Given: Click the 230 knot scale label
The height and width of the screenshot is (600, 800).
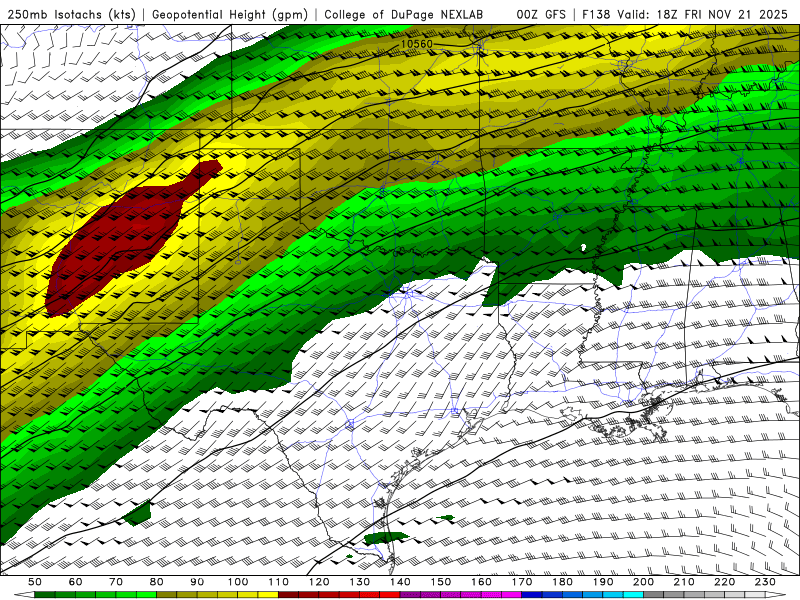Looking at the screenshot, I should [x=765, y=582].
